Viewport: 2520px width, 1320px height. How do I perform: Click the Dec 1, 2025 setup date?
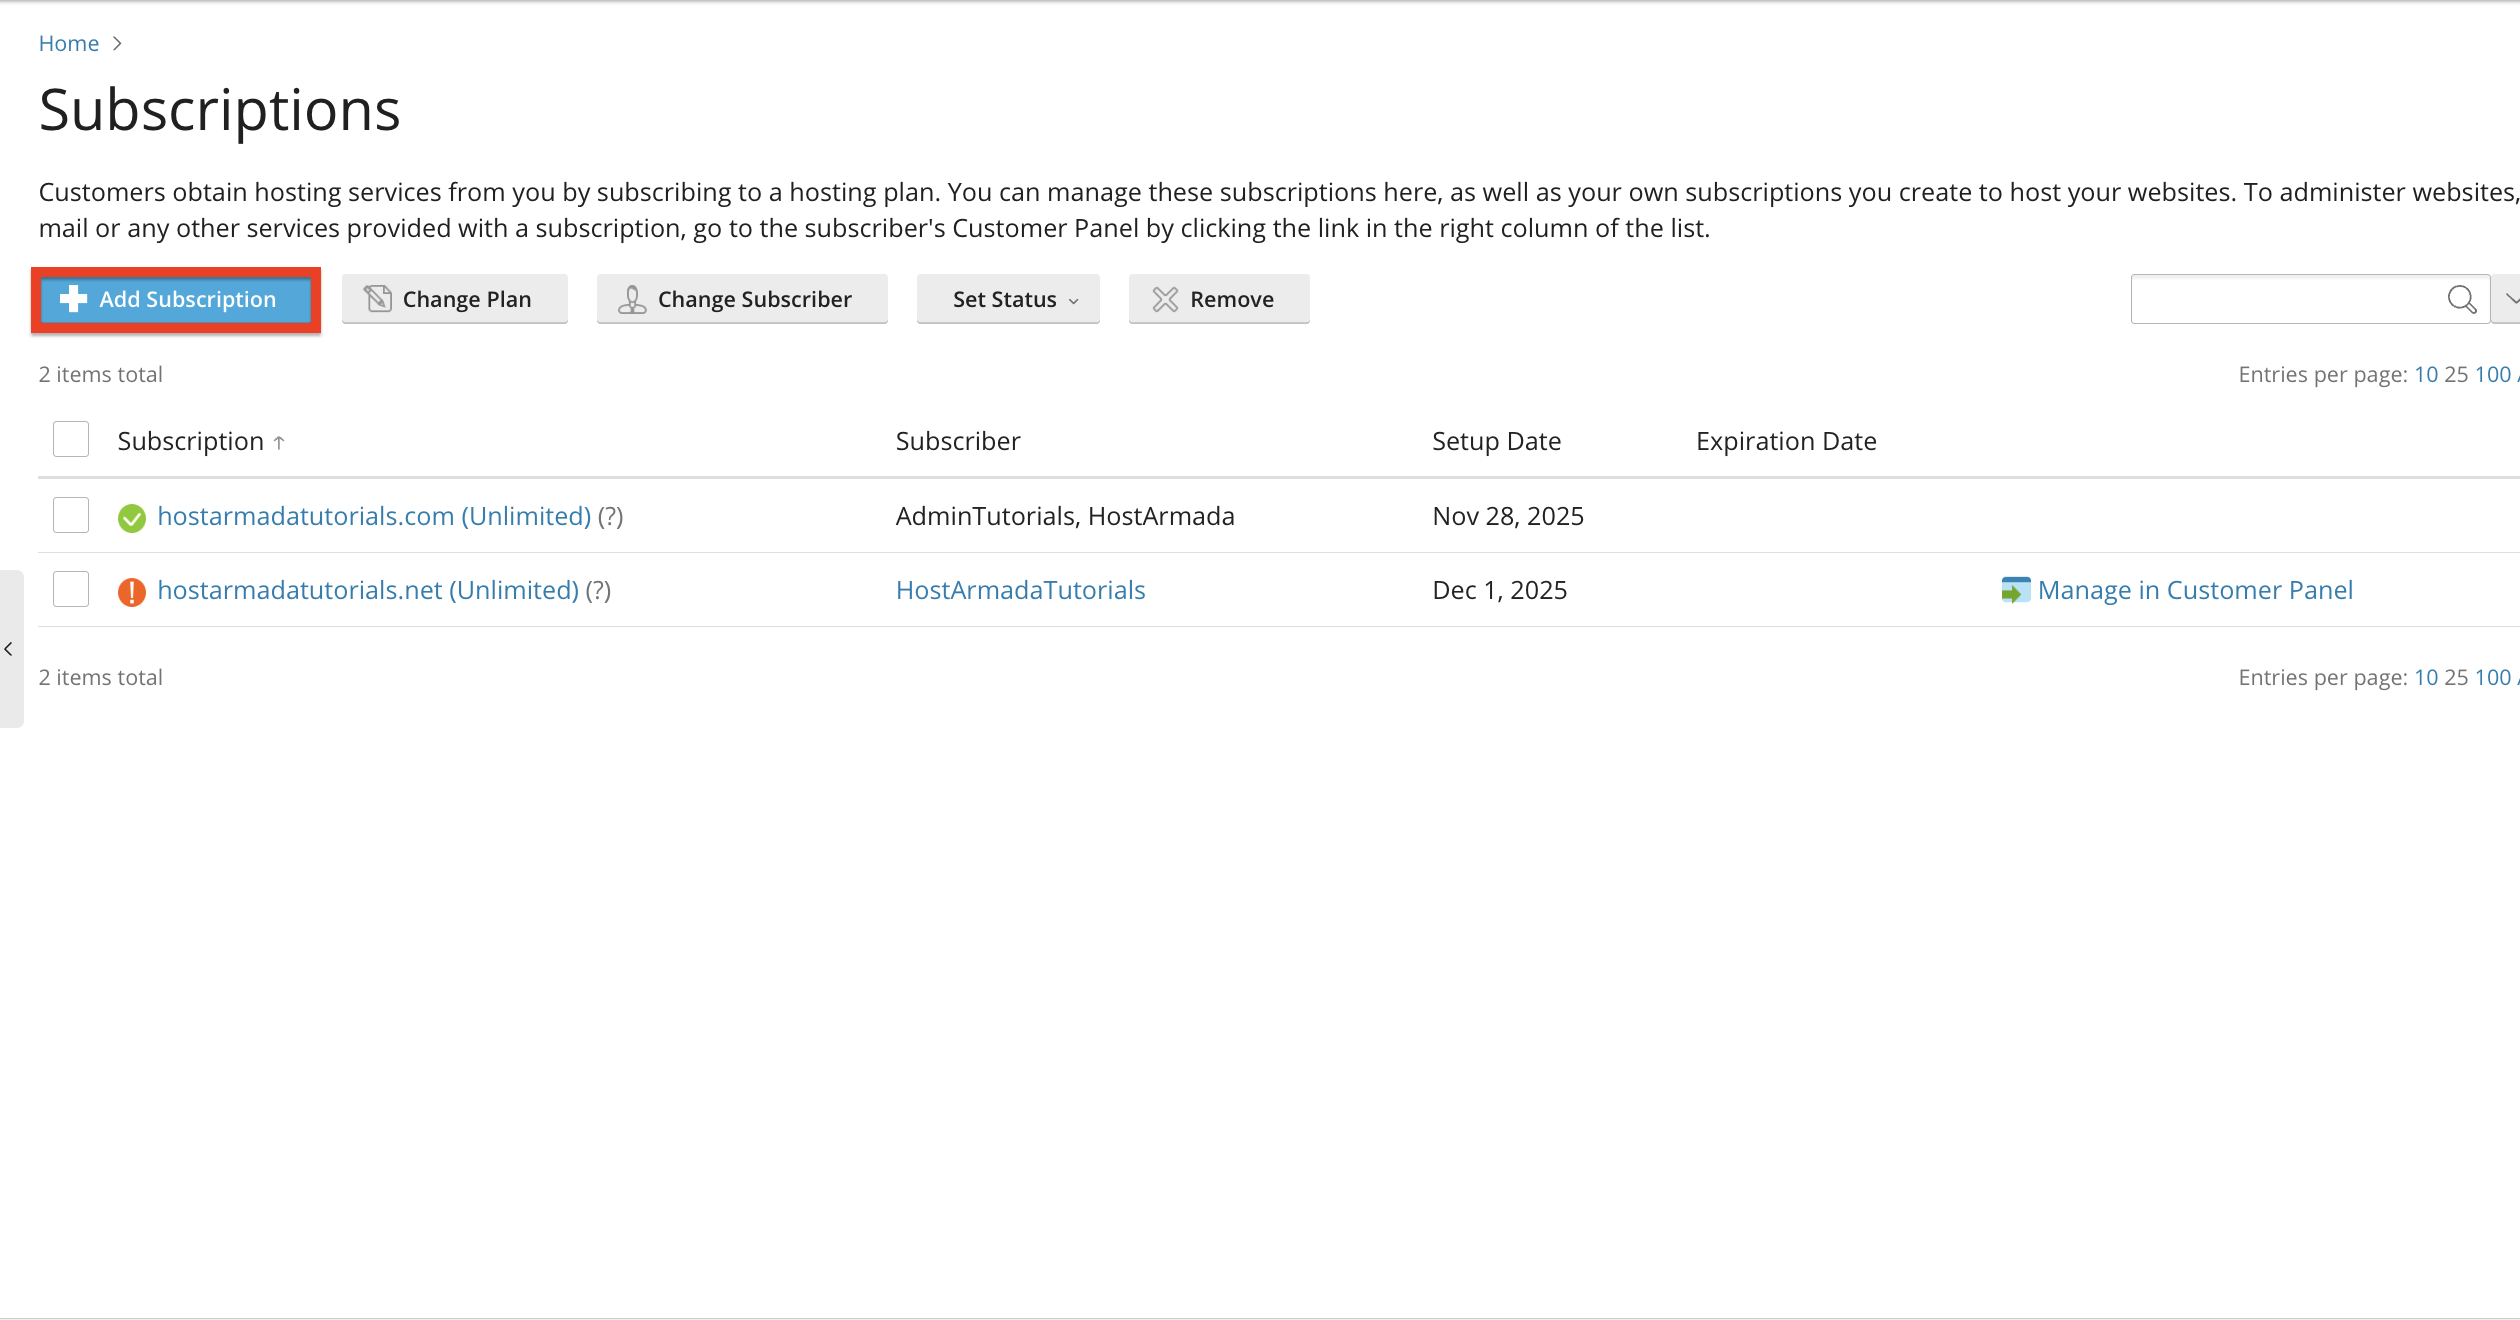(x=1500, y=590)
